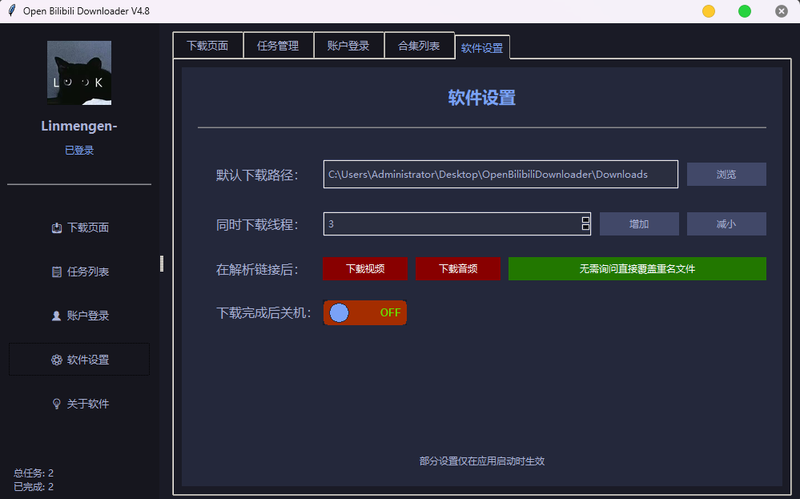Click the sidebar splitter handle
800x499 pixels.
pos(162,264)
